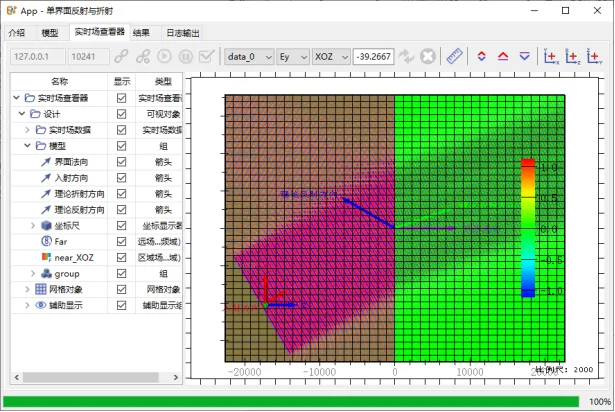This screenshot has height=412, width=615.
Task: Switch view to the Y-axis plane icon
Action: coord(594,57)
